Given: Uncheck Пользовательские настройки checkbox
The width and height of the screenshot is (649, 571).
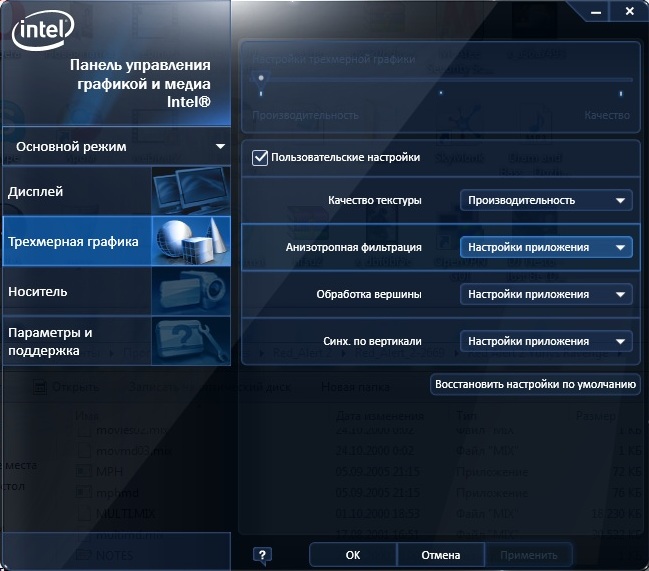Looking at the screenshot, I should click(x=260, y=158).
